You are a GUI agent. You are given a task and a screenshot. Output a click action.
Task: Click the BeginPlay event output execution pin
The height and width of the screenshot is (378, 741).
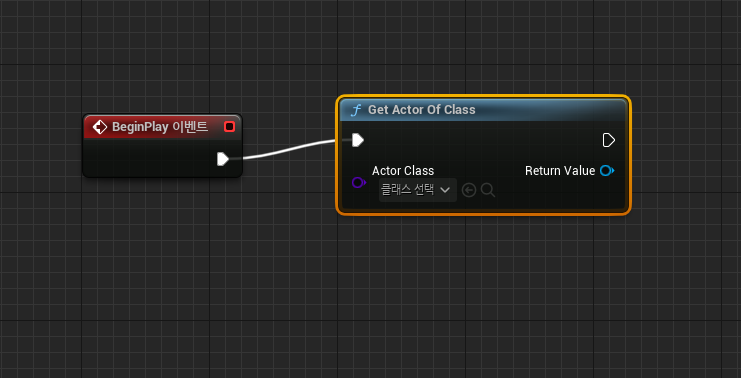[223, 159]
